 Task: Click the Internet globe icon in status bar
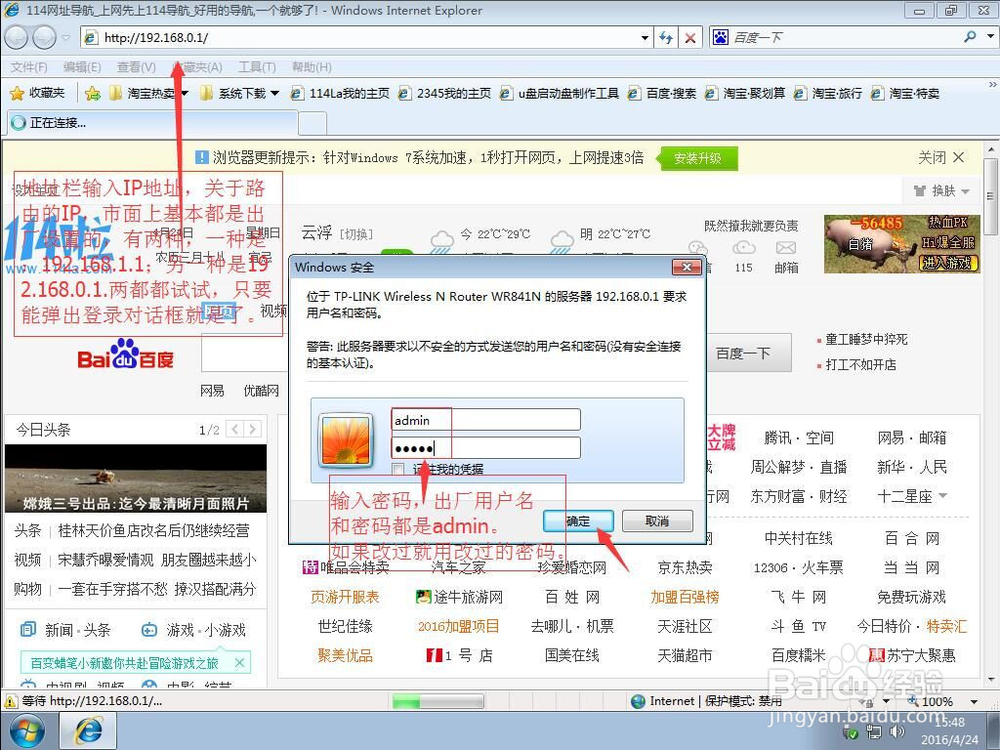(640, 701)
